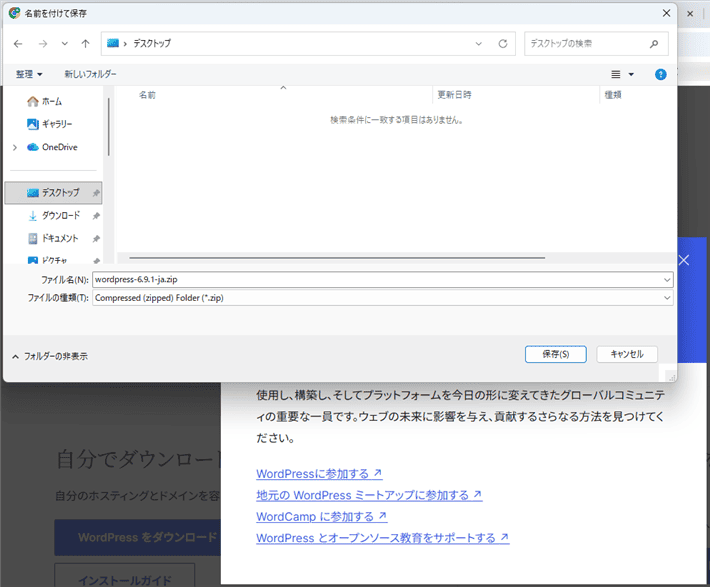The height and width of the screenshot is (587, 710).
Task: Click the ピクチャ folder icon
Action: [x=33, y=260]
